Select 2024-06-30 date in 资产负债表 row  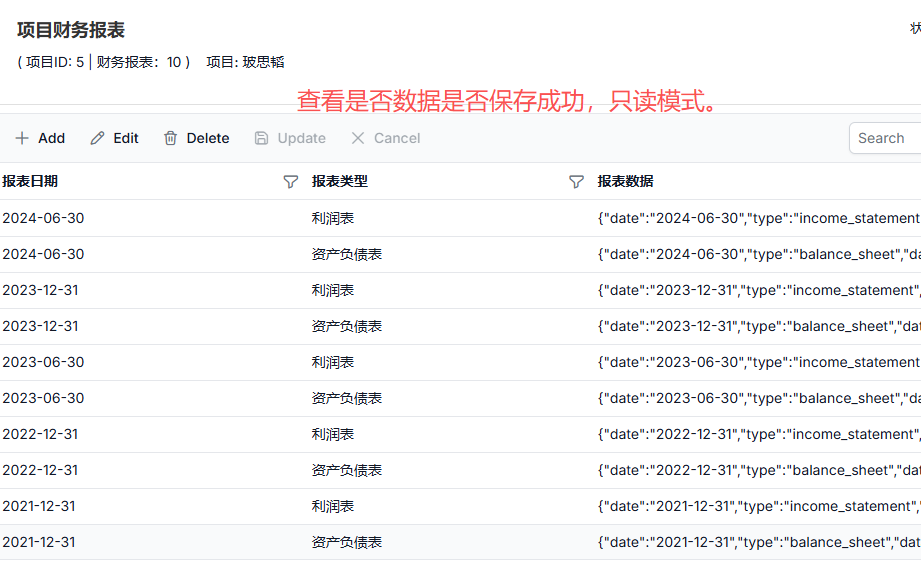[43, 254]
